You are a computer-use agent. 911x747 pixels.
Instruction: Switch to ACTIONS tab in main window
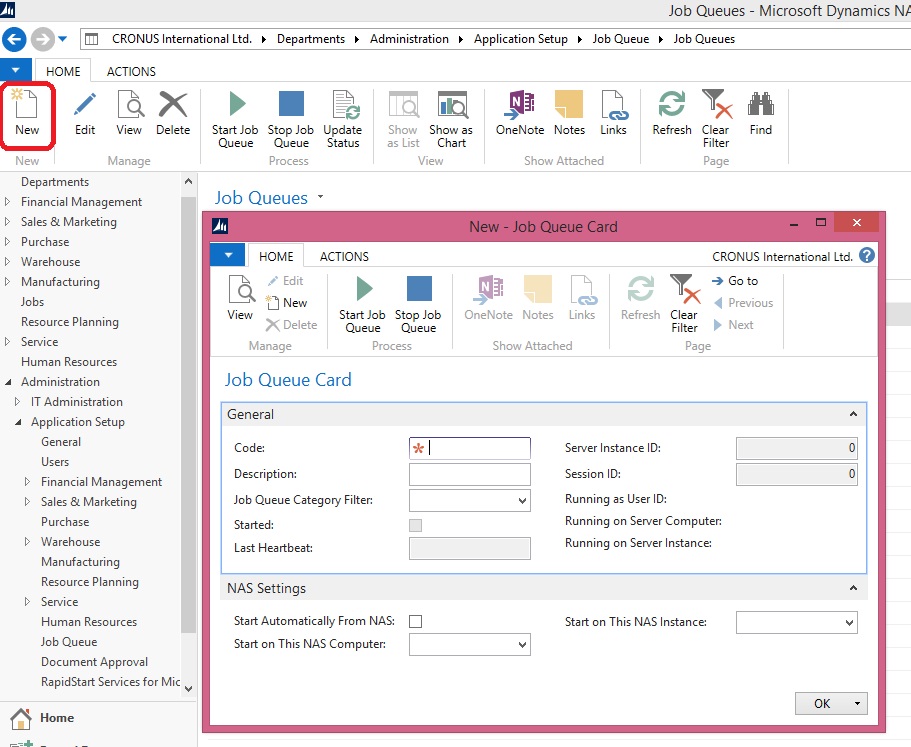(x=131, y=72)
